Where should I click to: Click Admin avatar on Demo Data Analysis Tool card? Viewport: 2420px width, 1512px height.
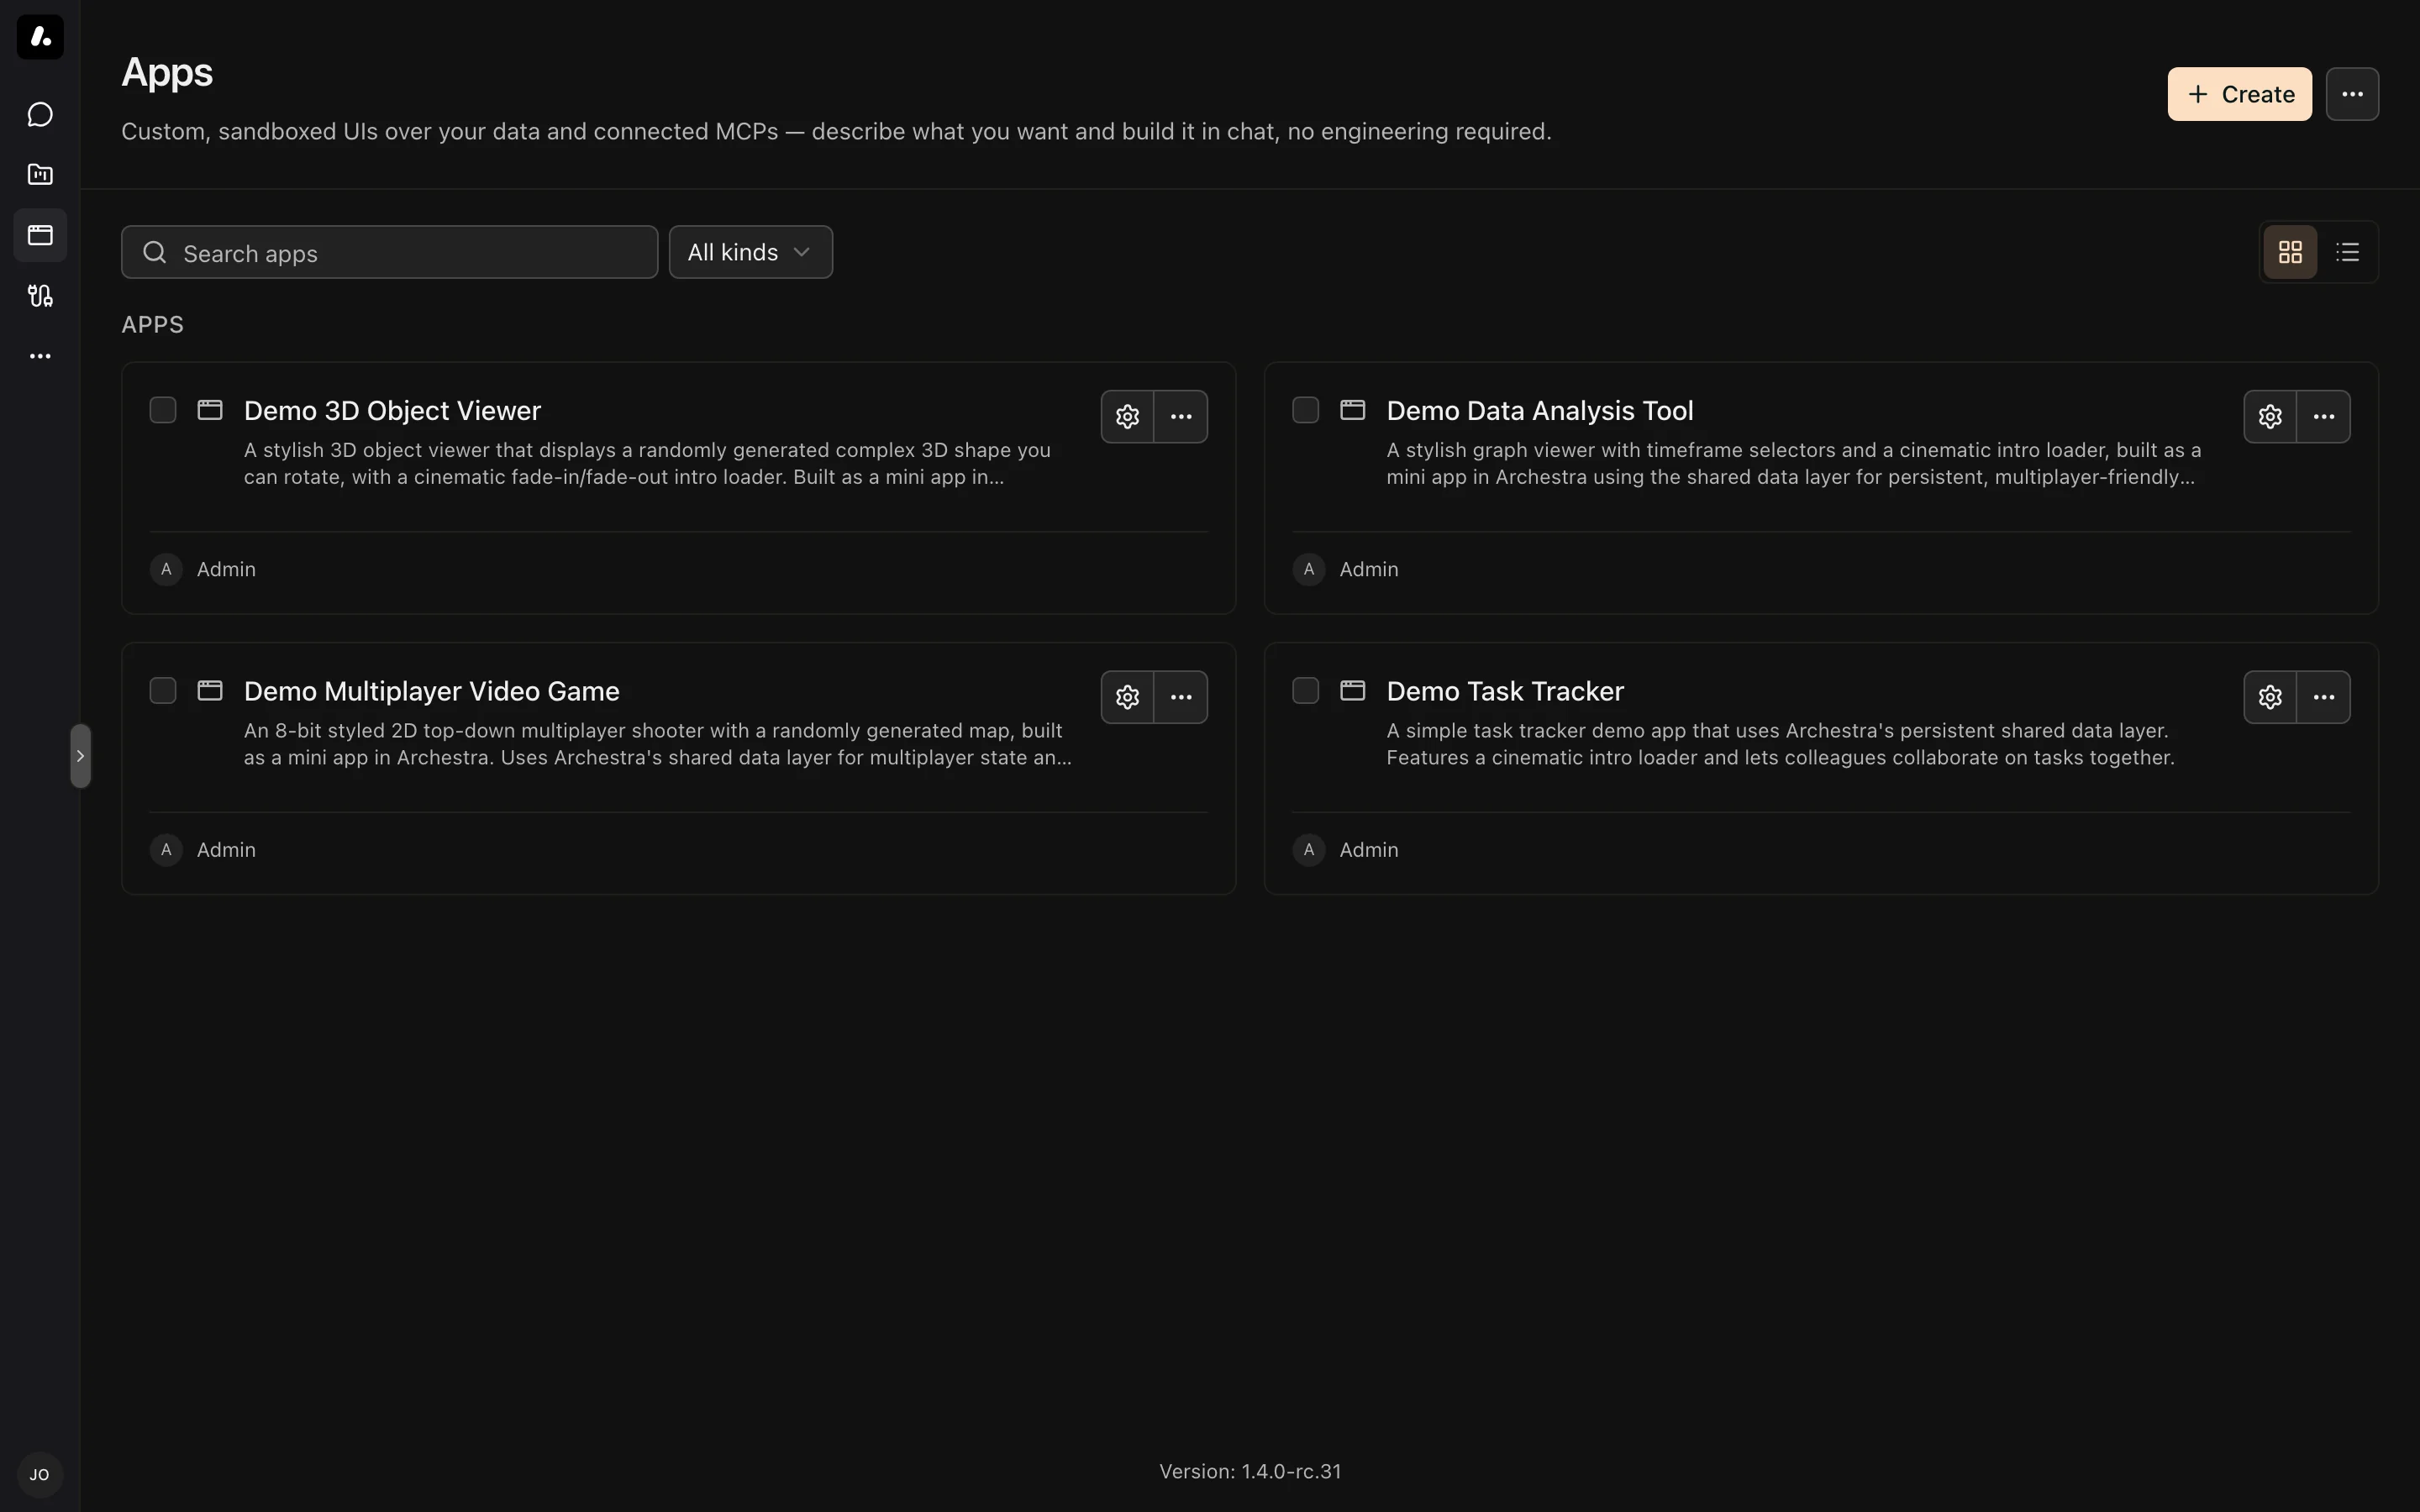pyautogui.click(x=1308, y=569)
